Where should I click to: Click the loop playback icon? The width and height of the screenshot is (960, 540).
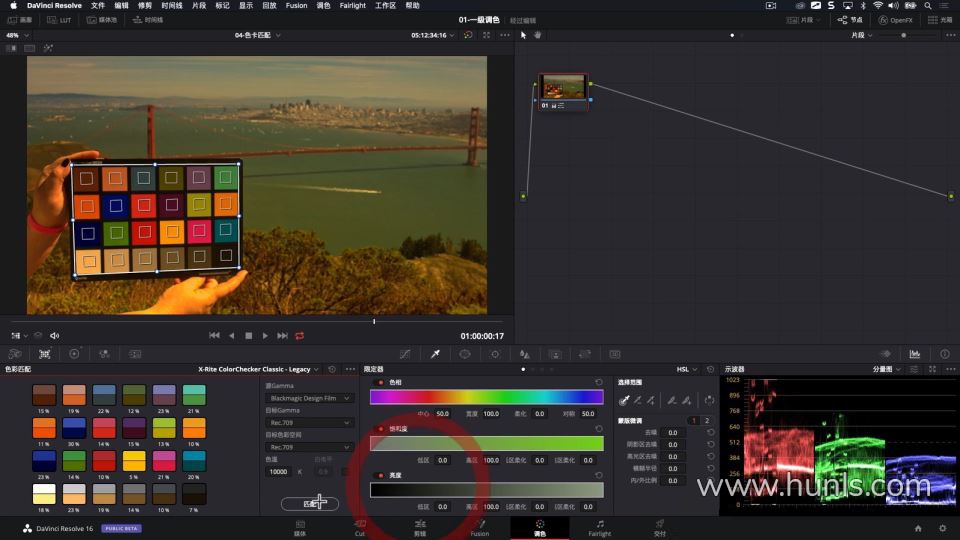coord(299,336)
